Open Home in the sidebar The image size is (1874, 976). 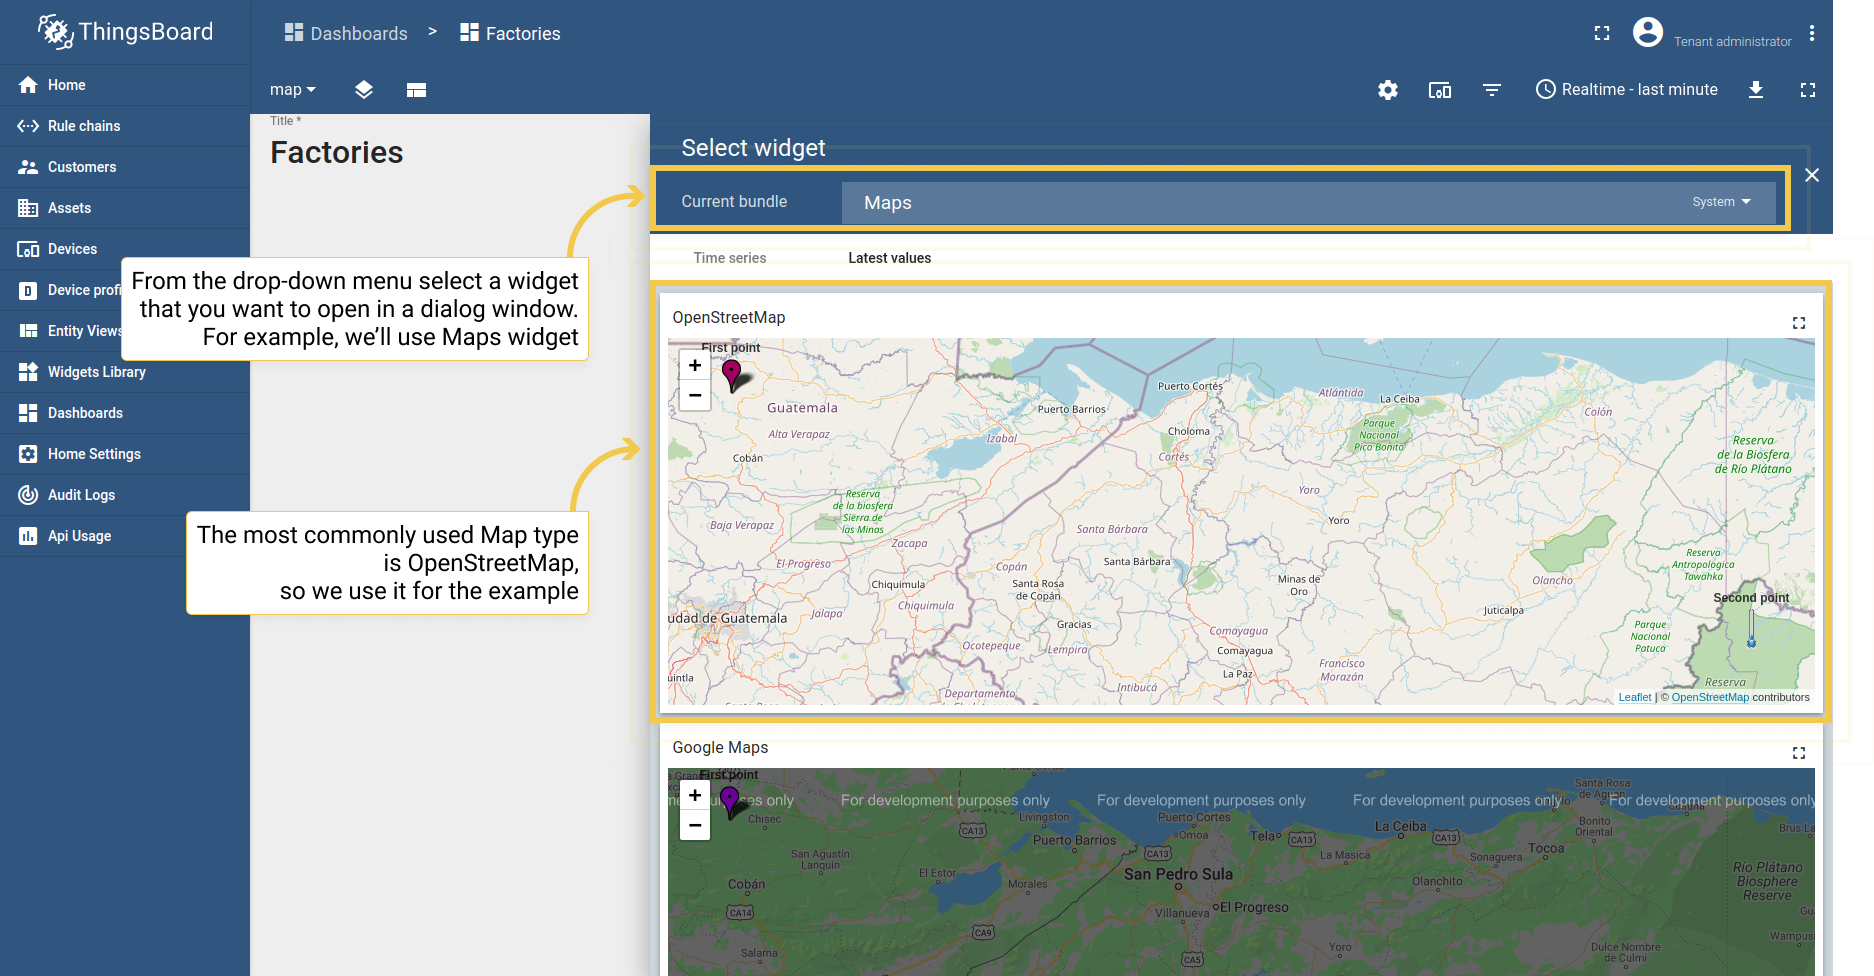pos(125,85)
